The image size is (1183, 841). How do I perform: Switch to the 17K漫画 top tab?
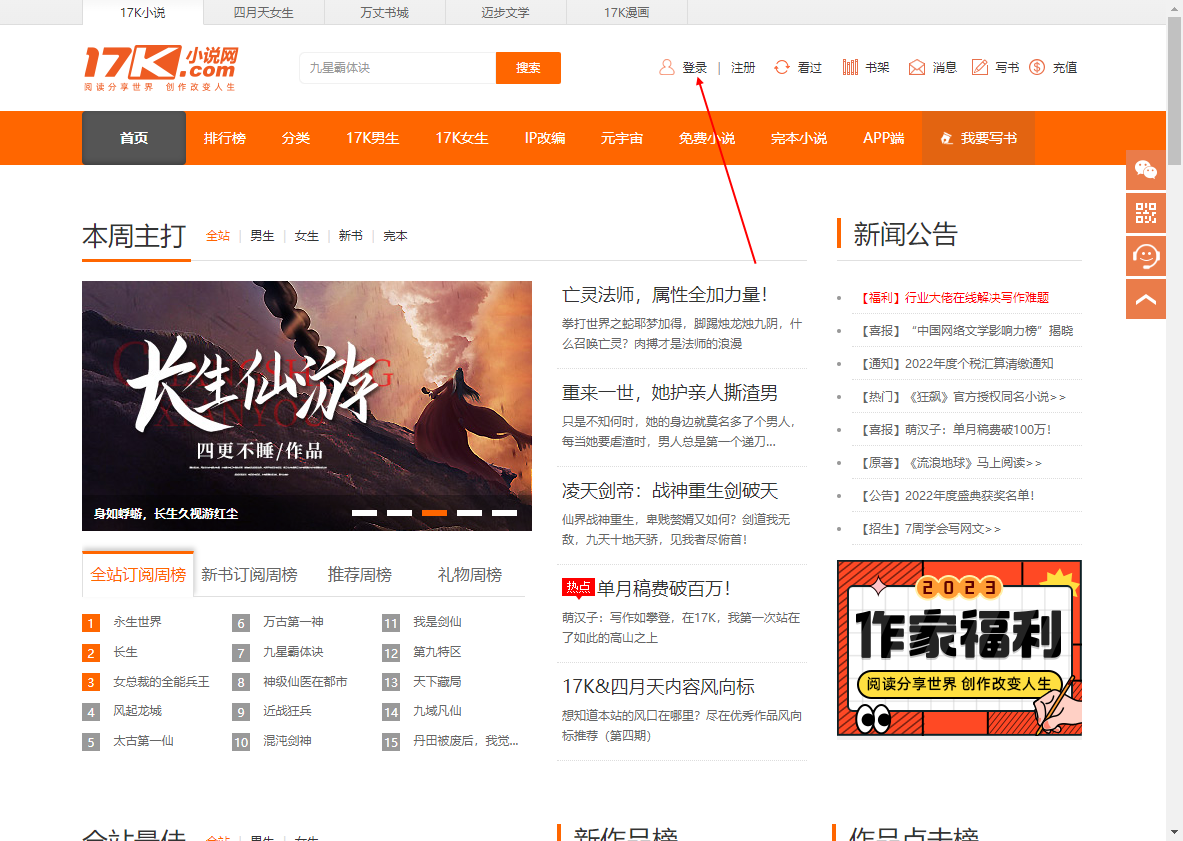(626, 13)
